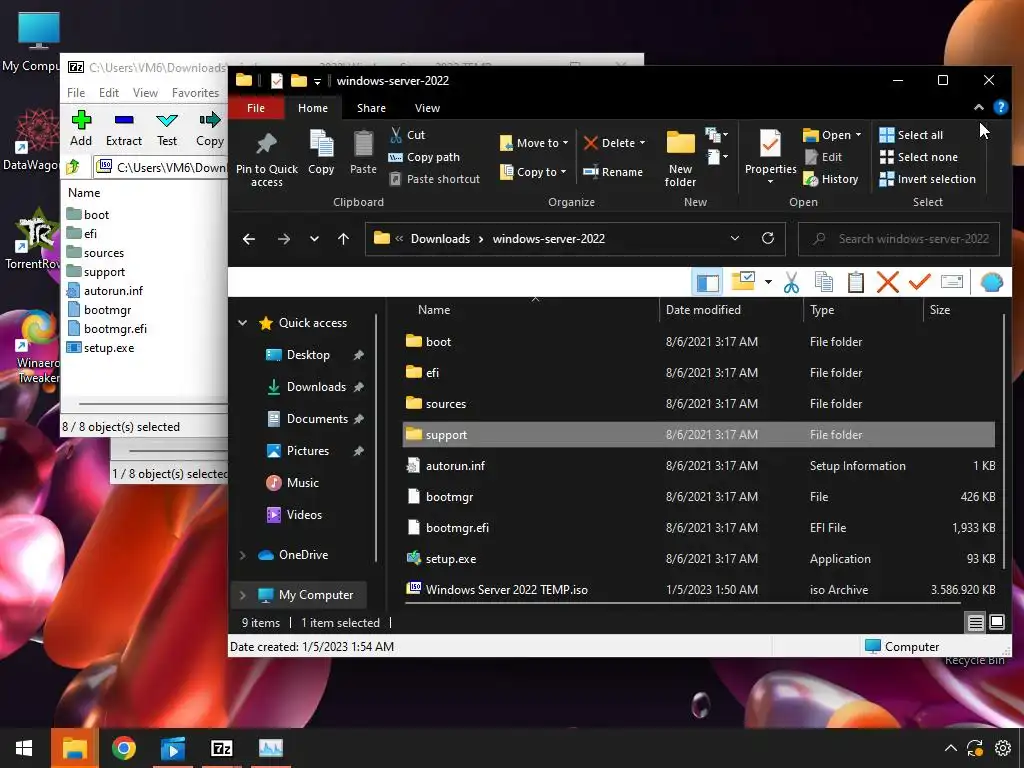Open Classic Shell settings blue shell icon
The width and height of the screenshot is (1024, 768).
pos(991,282)
